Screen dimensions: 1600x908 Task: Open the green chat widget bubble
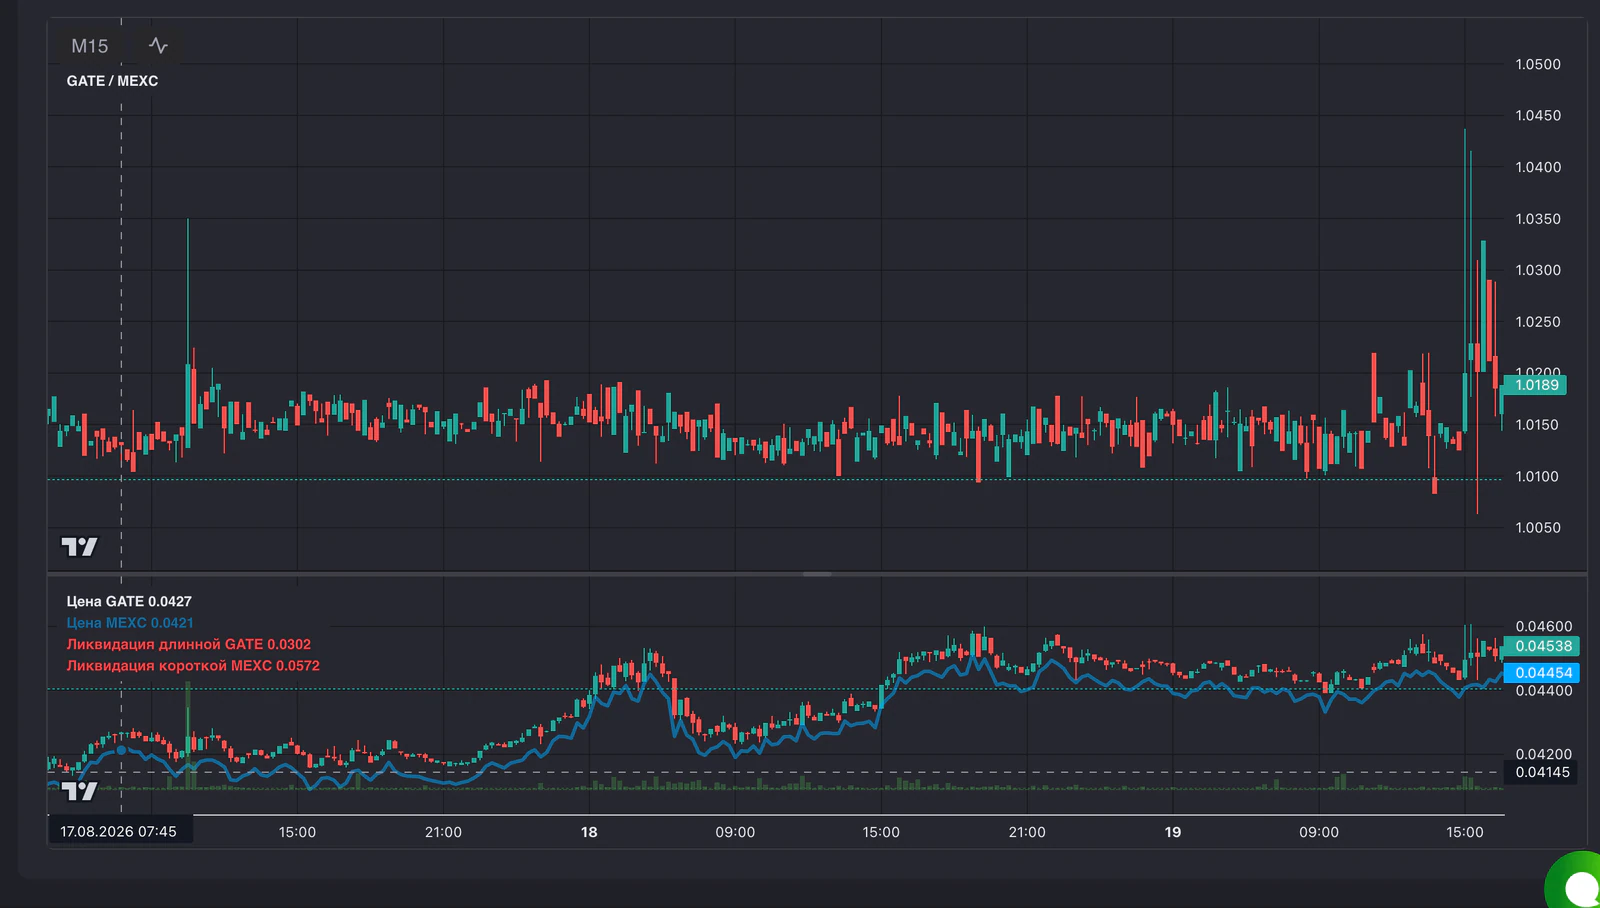pyautogui.click(x=1576, y=883)
